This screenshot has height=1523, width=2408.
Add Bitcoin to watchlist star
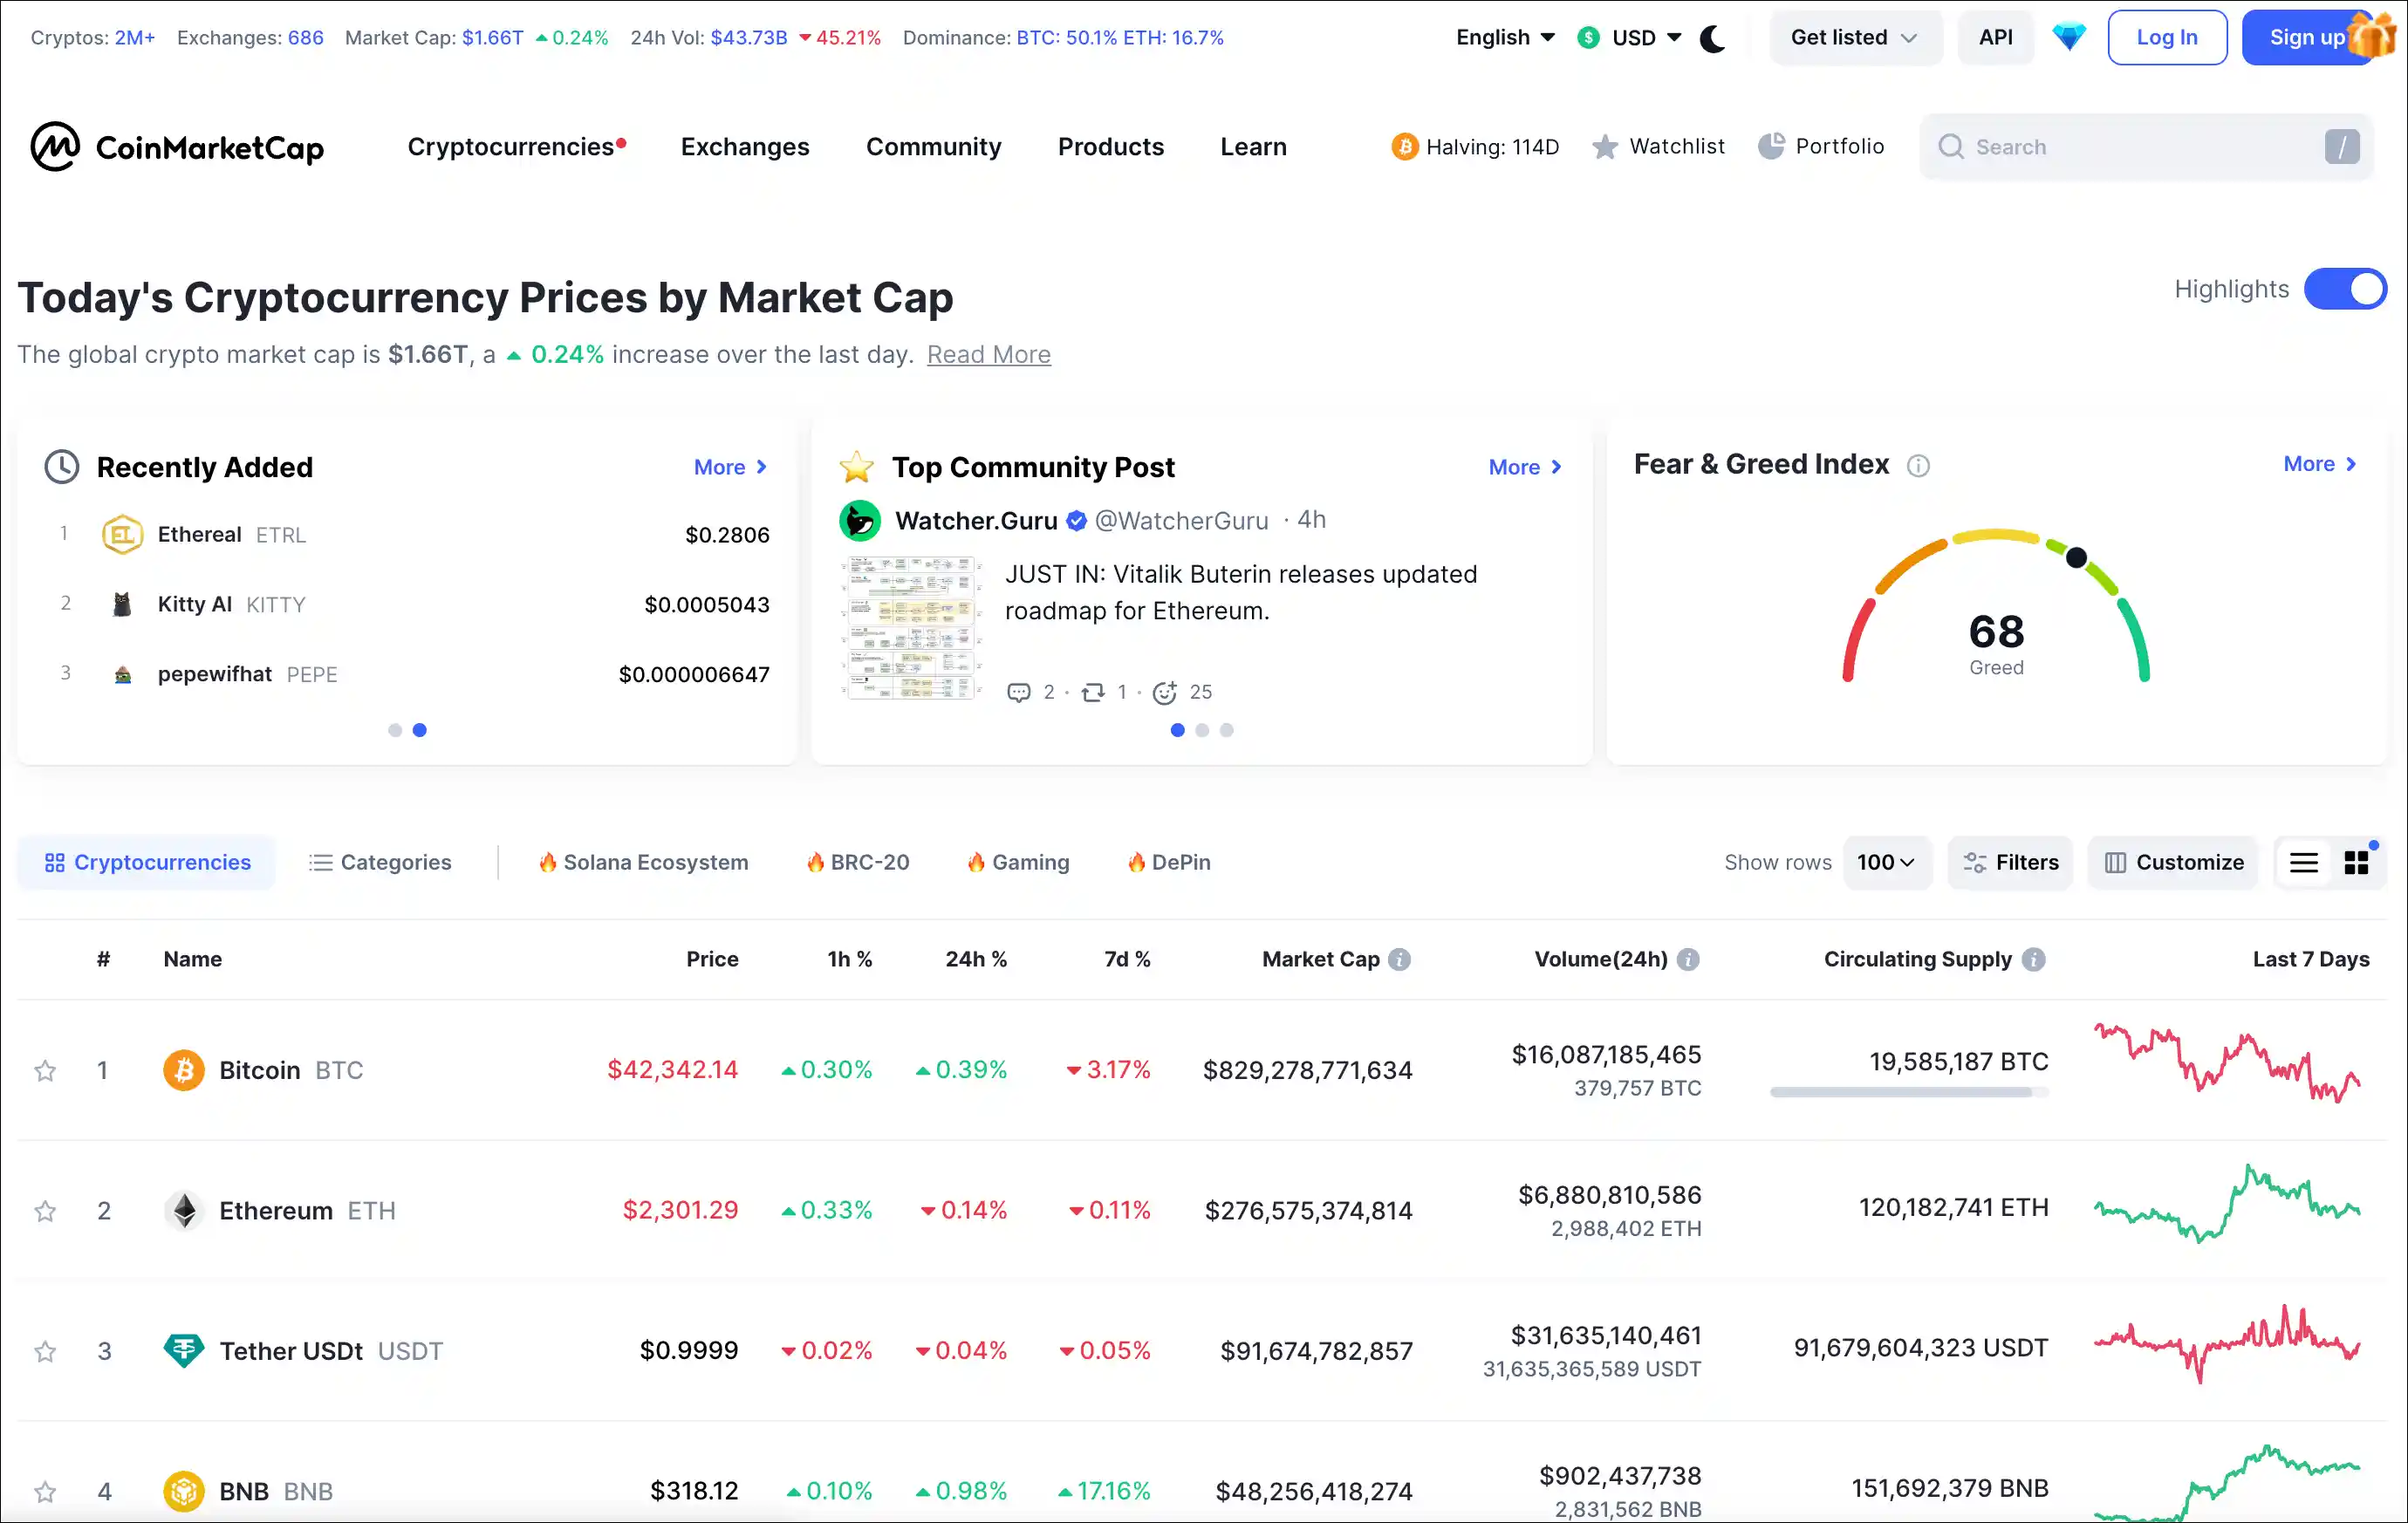pyautogui.click(x=45, y=1070)
